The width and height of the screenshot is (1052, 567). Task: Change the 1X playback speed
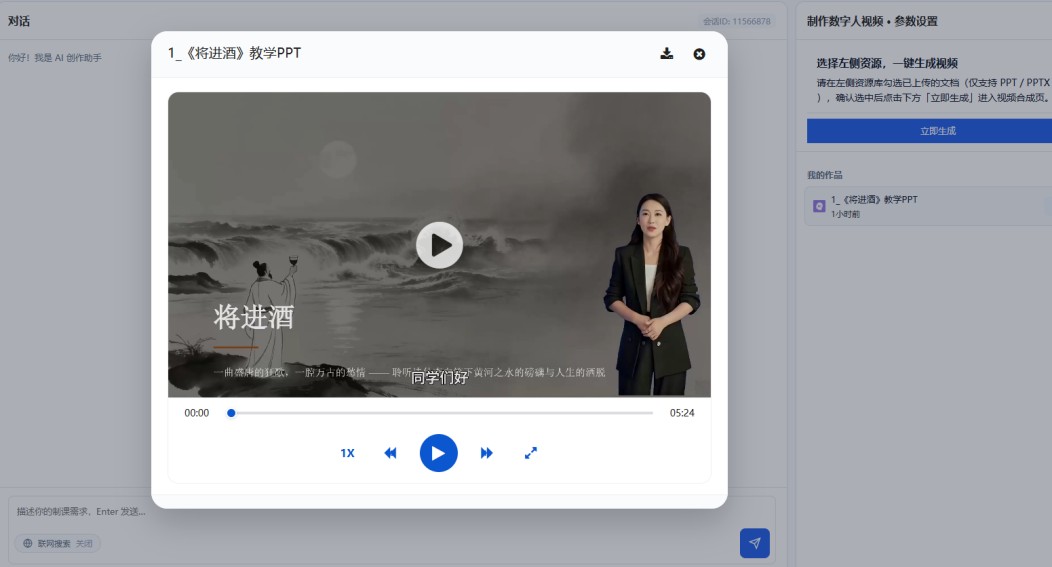(347, 453)
